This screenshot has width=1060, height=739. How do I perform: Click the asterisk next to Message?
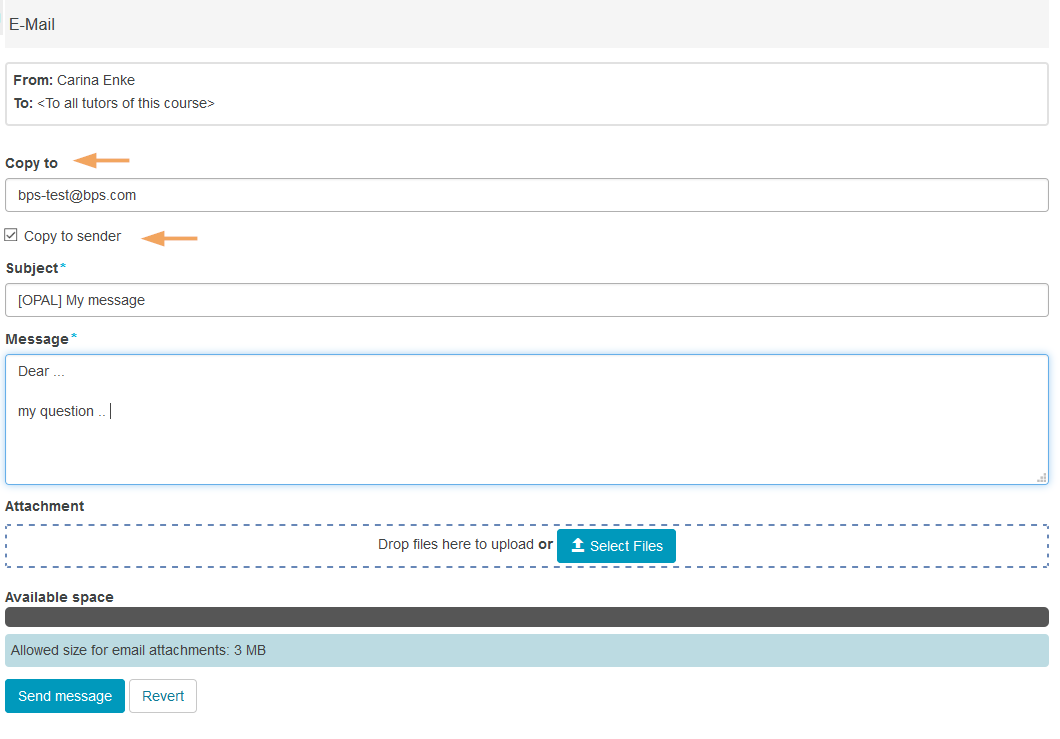(x=73, y=338)
